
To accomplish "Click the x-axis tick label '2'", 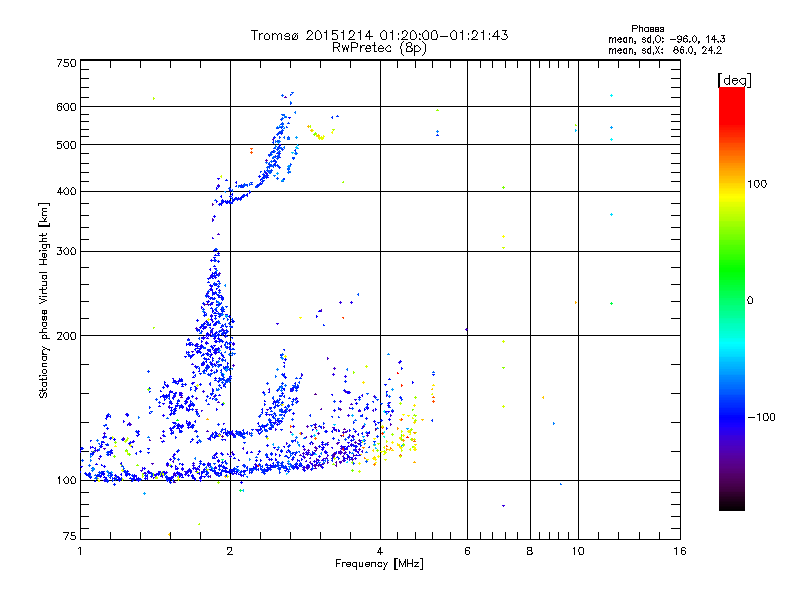I will point(230,551).
